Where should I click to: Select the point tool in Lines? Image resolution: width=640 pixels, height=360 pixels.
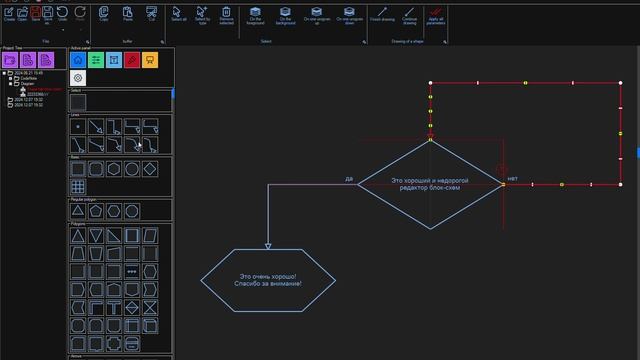click(x=78, y=127)
